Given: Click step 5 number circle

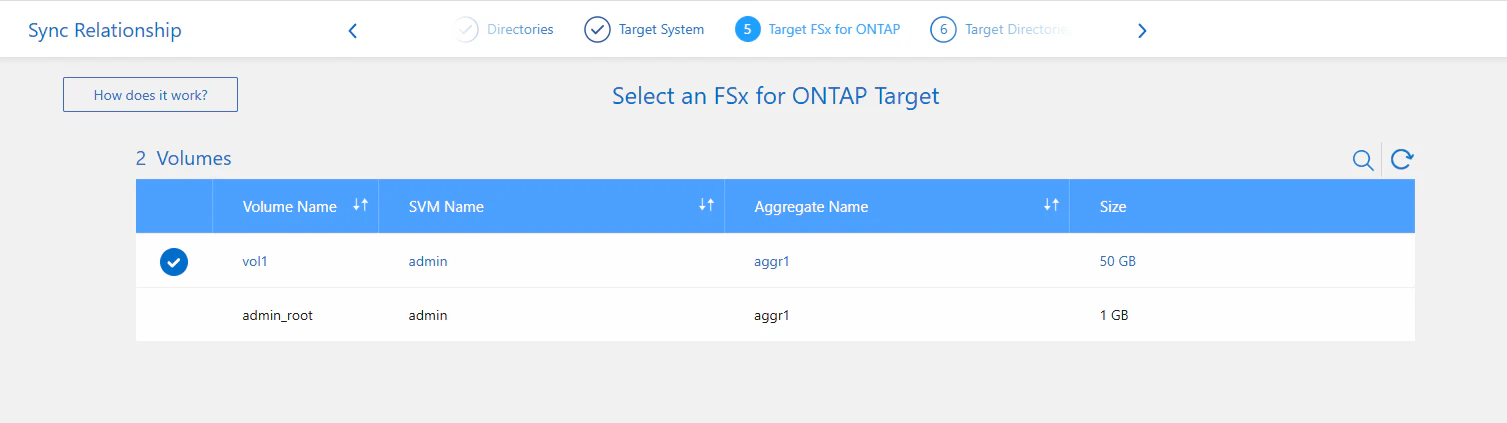Looking at the screenshot, I should coord(747,29).
